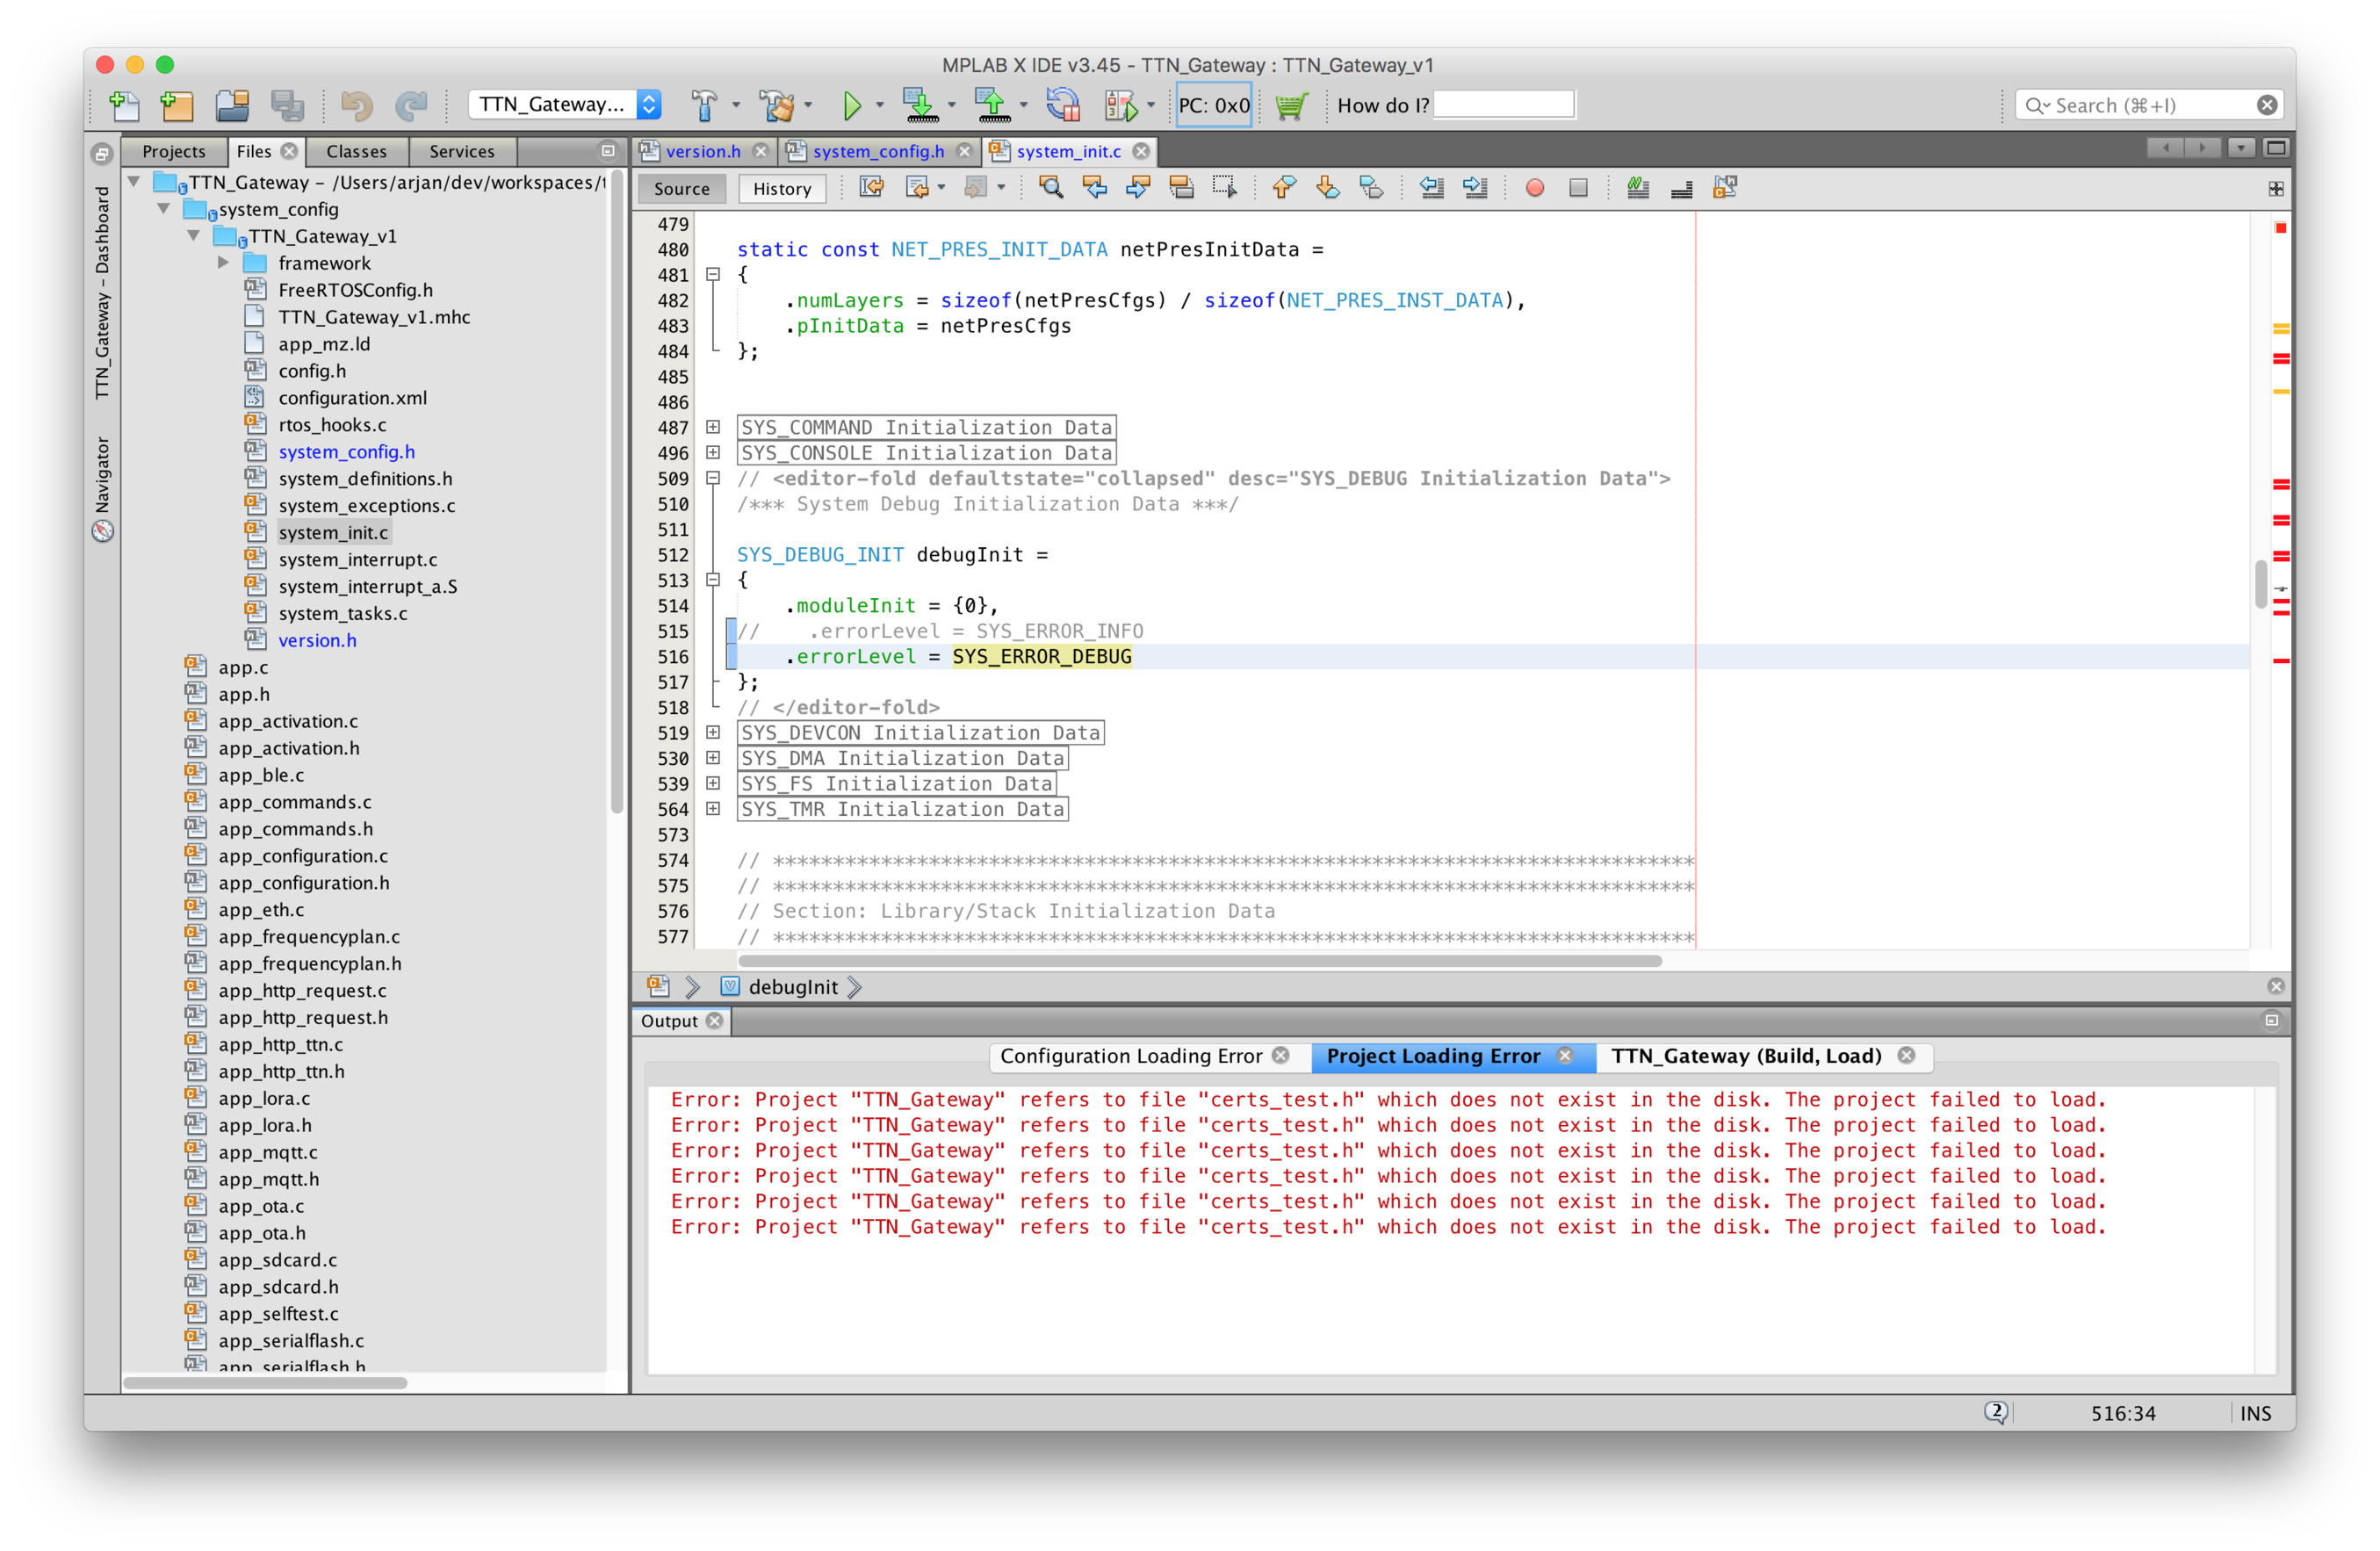
Task: Click the History view button
Action: [782, 189]
